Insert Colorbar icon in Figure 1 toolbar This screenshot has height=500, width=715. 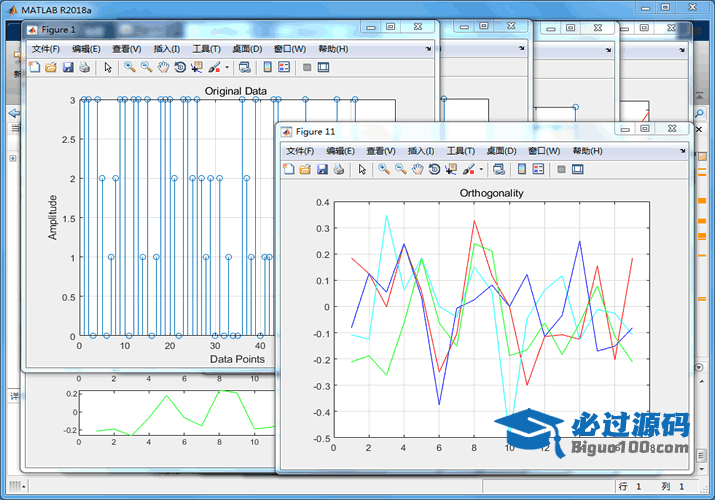pos(268,67)
